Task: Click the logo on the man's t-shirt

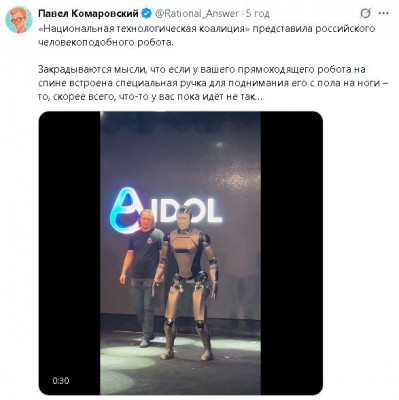Action: 150,241
